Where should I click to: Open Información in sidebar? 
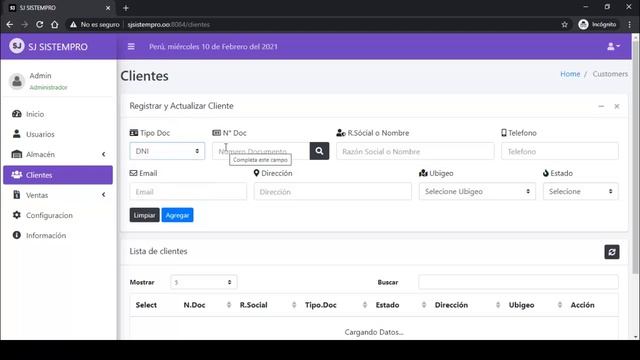[x=58, y=236]
